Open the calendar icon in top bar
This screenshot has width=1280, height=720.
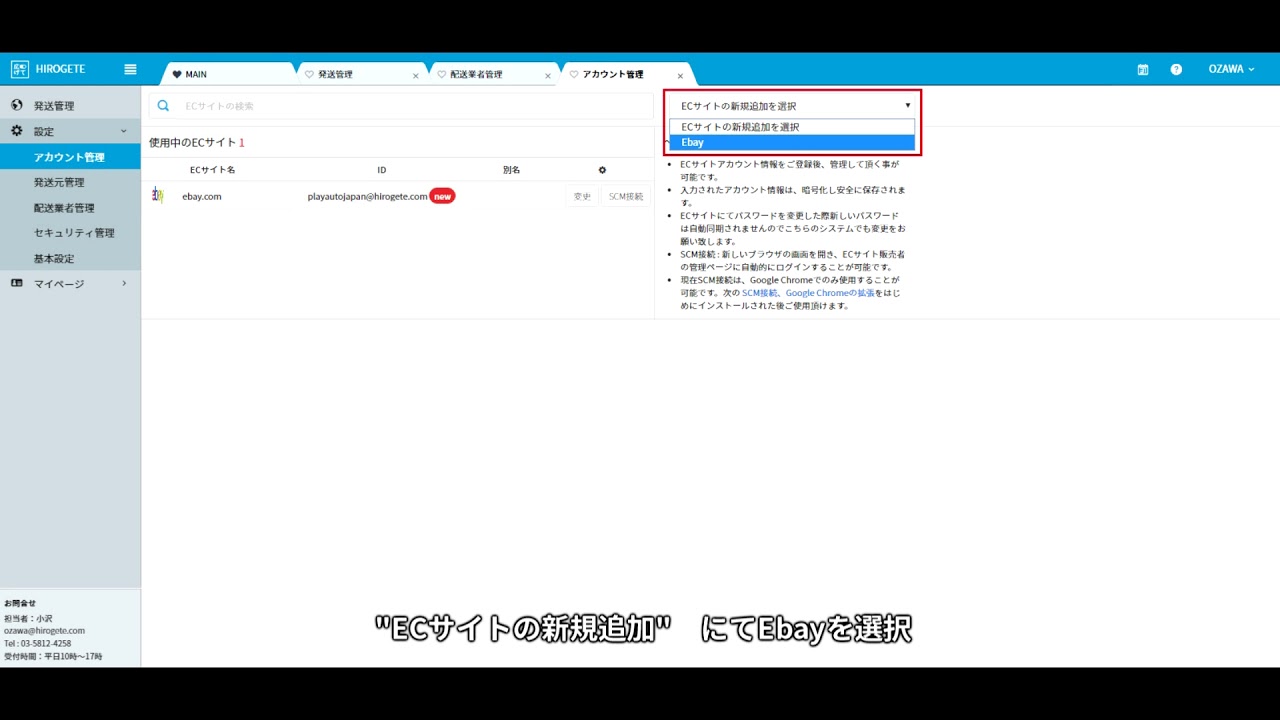(x=1143, y=69)
